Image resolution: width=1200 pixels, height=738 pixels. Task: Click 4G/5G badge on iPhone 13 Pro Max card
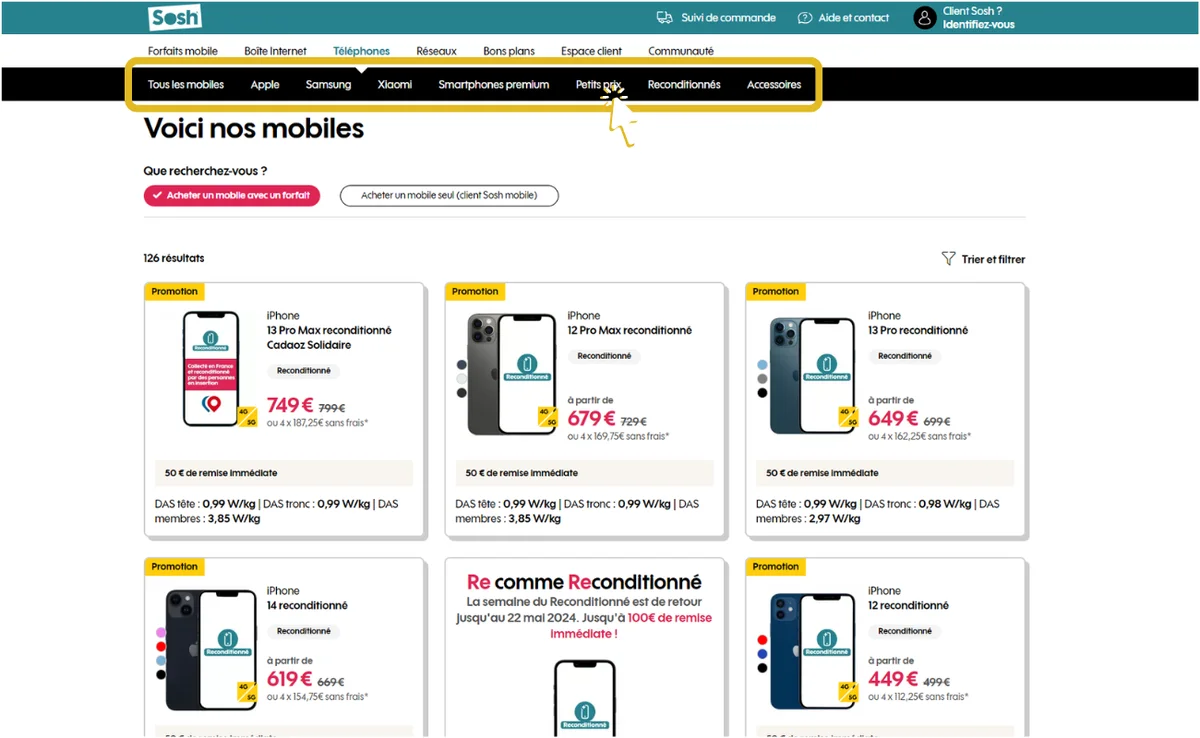(247, 416)
